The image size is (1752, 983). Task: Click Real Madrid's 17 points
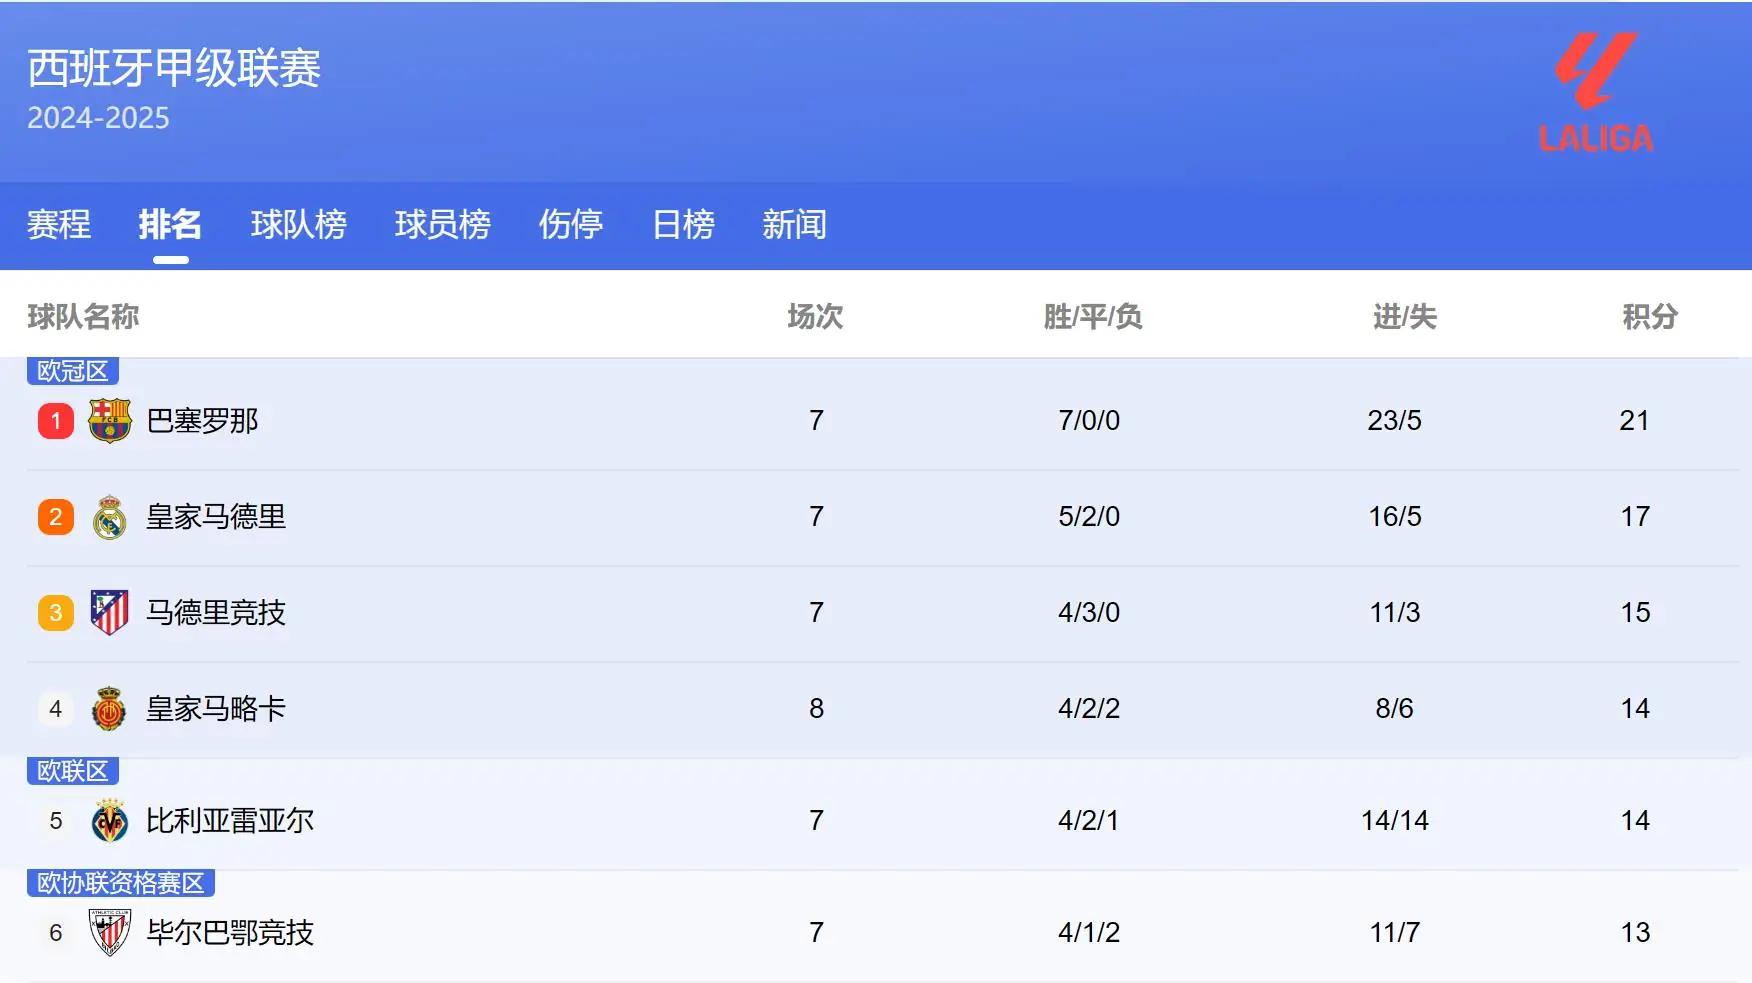click(x=1634, y=517)
